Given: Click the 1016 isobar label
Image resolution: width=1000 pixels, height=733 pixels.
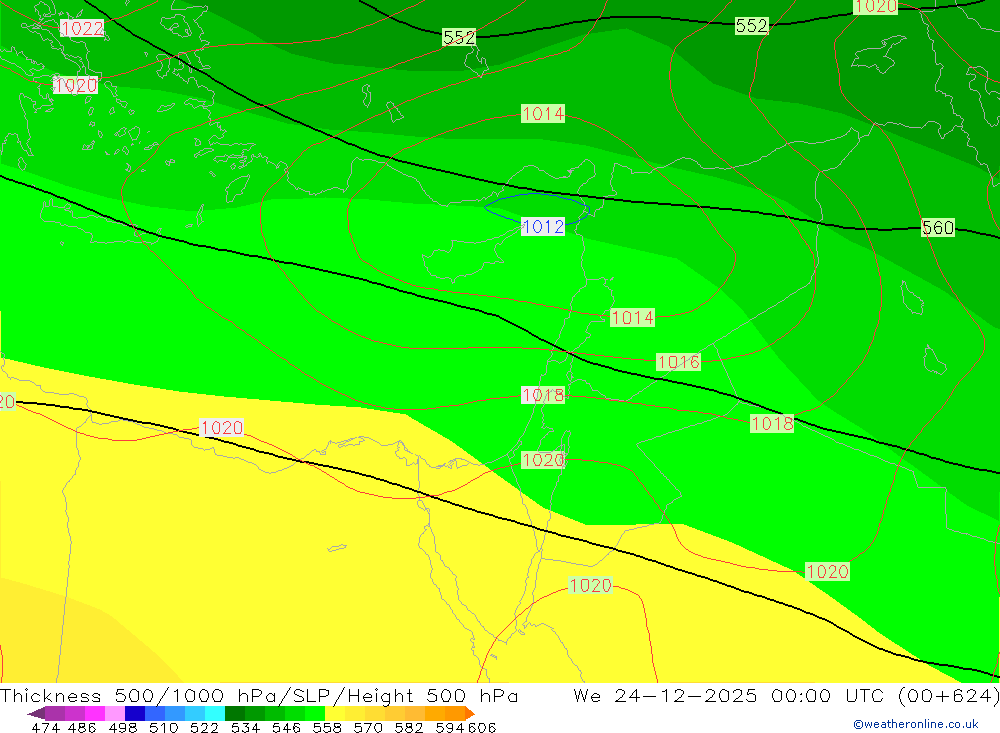Looking at the screenshot, I should point(679,362).
